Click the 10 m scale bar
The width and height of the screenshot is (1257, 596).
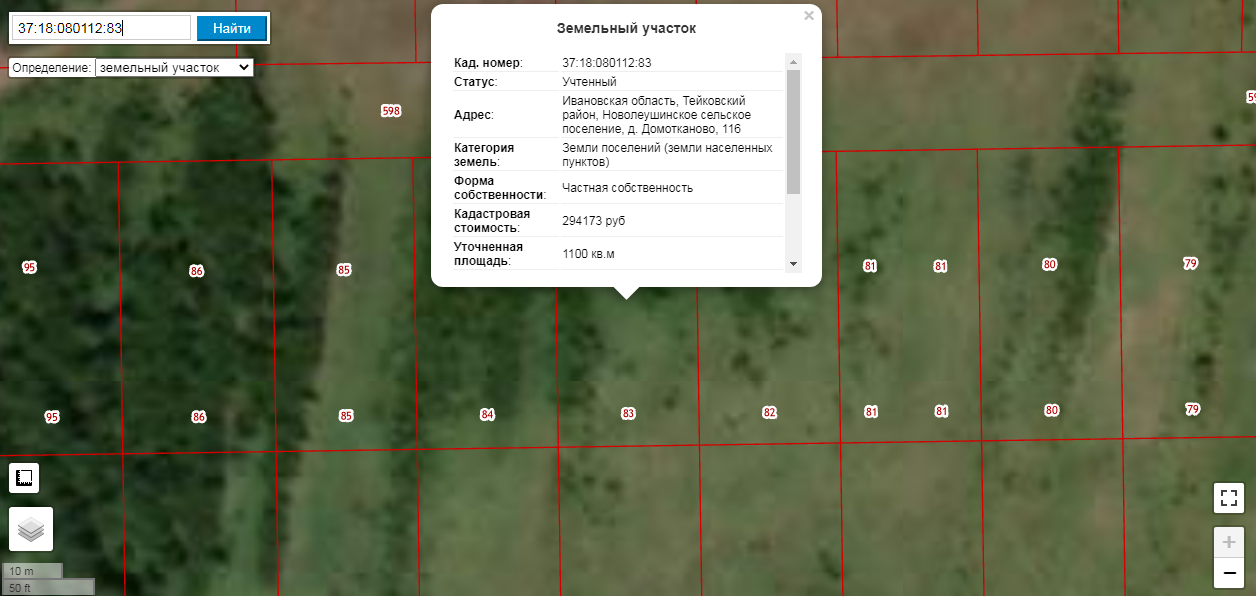pos(32,571)
